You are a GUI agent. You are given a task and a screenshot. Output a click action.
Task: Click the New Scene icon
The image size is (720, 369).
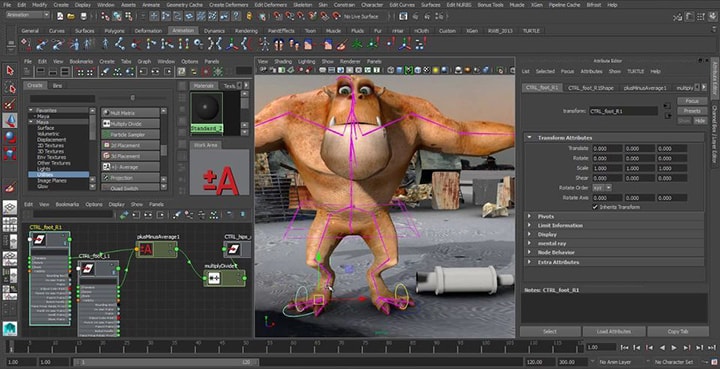tap(60, 16)
